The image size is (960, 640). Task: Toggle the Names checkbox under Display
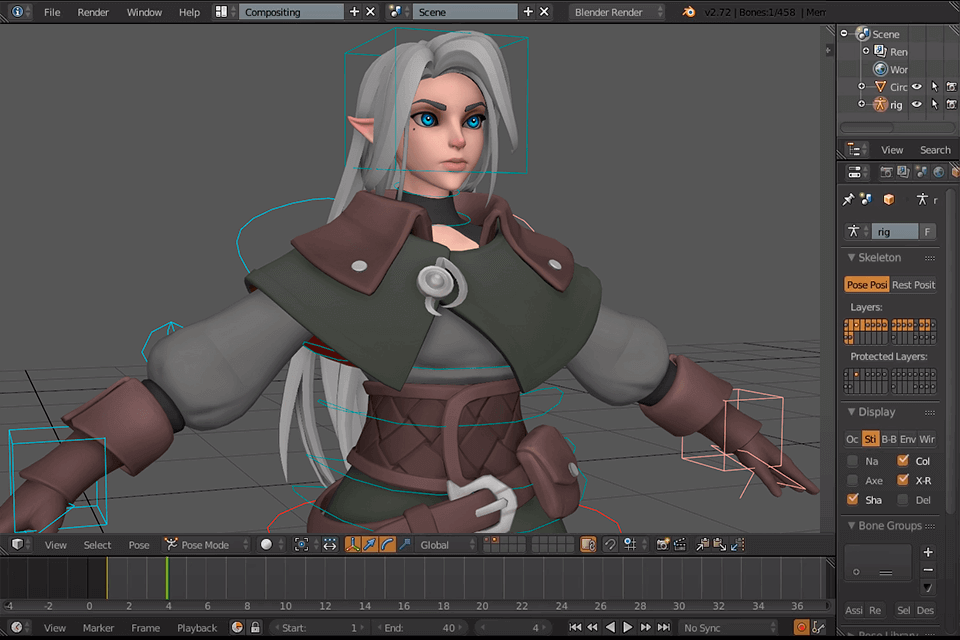pyautogui.click(x=853, y=460)
